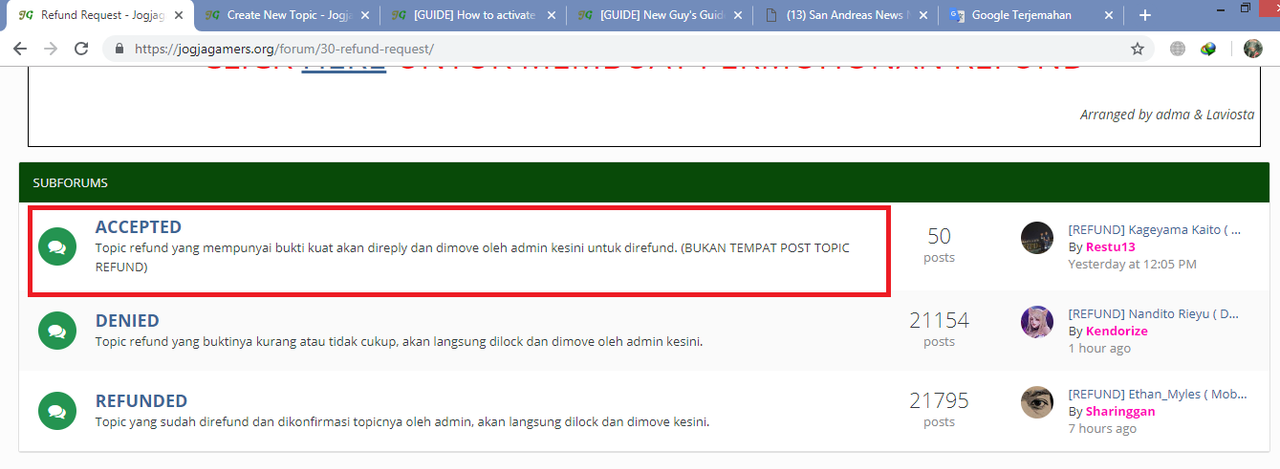Click 'Arranged by adma & Laviosta' text
The height and width of the screenshot is (469, 1280).
(x=1167, y=115)
